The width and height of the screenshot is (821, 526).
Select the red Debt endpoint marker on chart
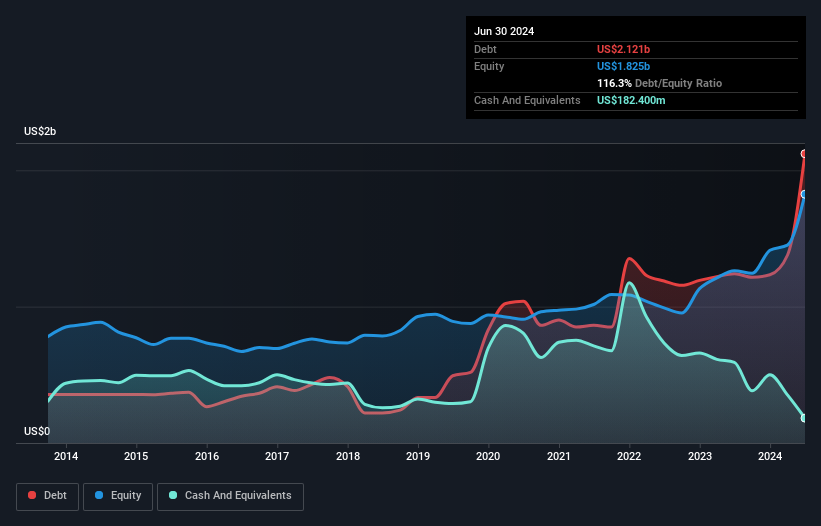pyautogui.click(x=804, y=154)
